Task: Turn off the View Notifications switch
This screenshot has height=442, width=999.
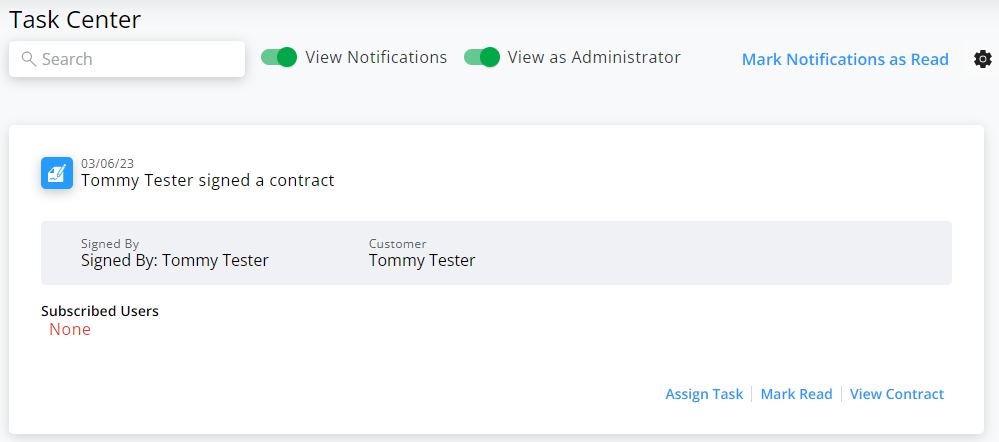Action: point(279,57)
